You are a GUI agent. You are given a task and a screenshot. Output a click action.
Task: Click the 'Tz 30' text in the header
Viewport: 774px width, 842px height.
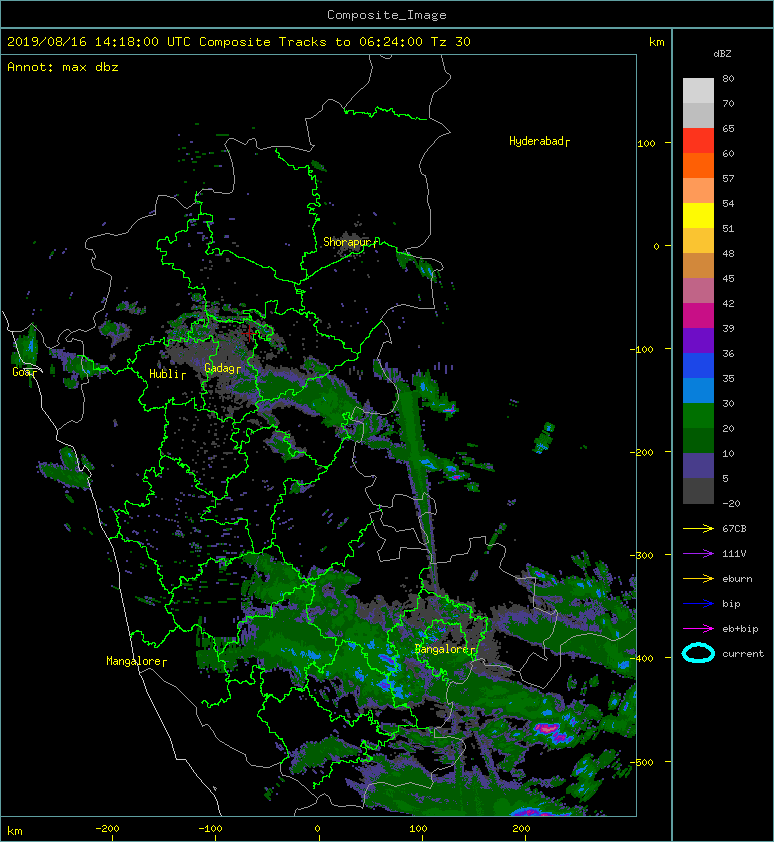(x=451, y=42)
